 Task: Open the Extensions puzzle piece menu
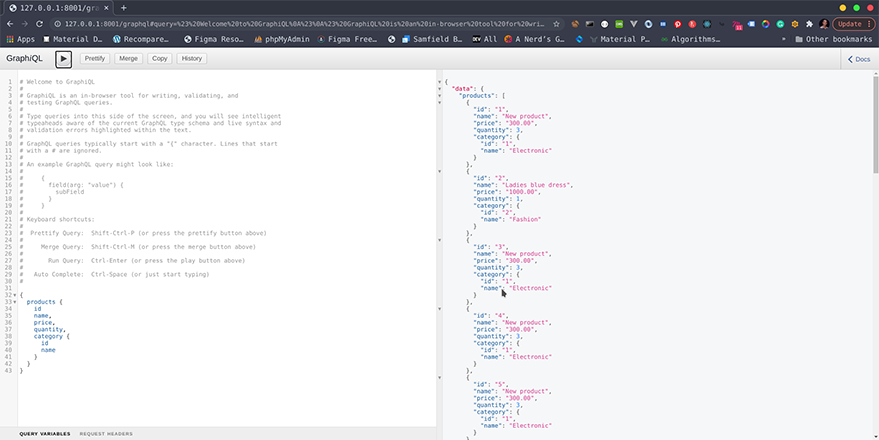click(809, 24)
